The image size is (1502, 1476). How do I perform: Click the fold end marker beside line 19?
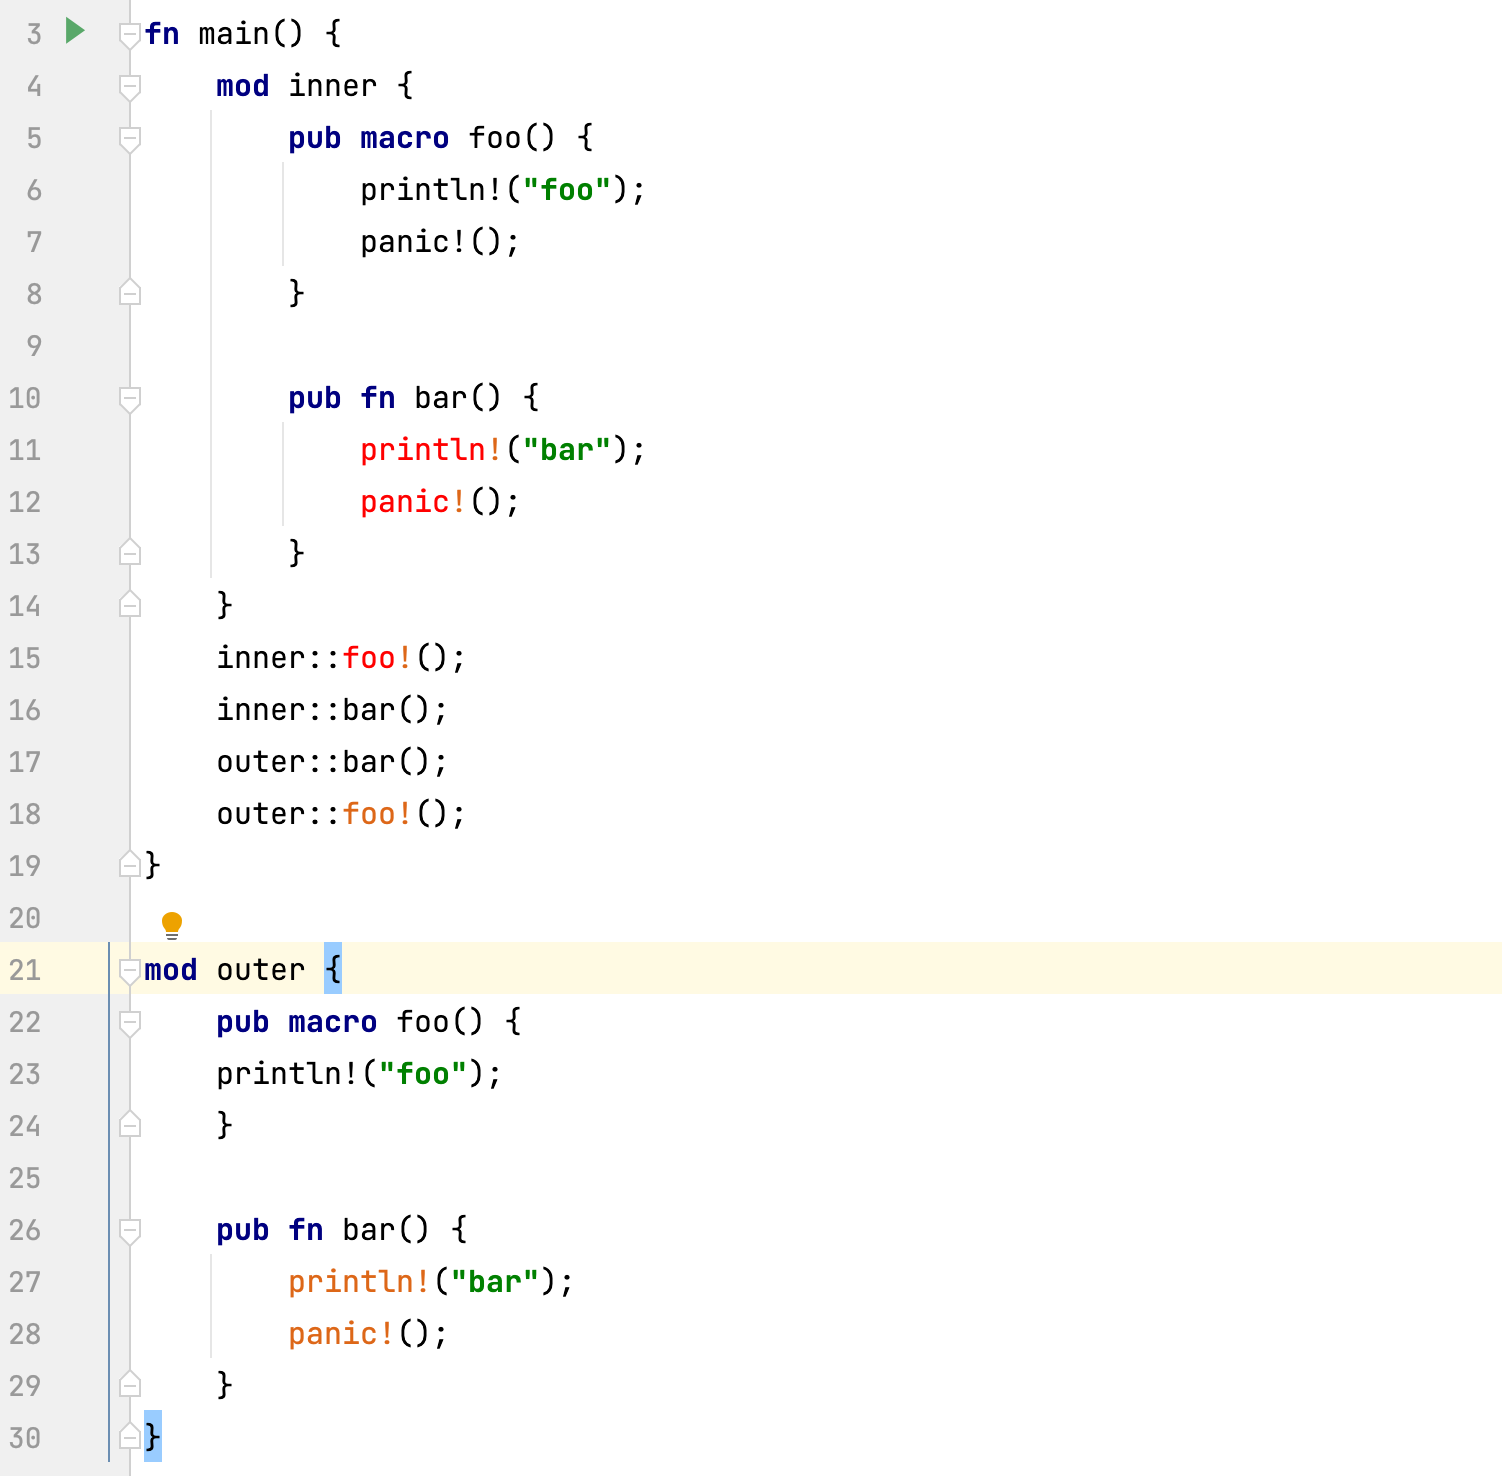click(128, 865)
